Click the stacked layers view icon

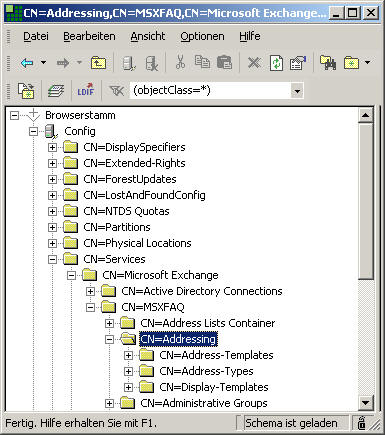pos(56,91)
